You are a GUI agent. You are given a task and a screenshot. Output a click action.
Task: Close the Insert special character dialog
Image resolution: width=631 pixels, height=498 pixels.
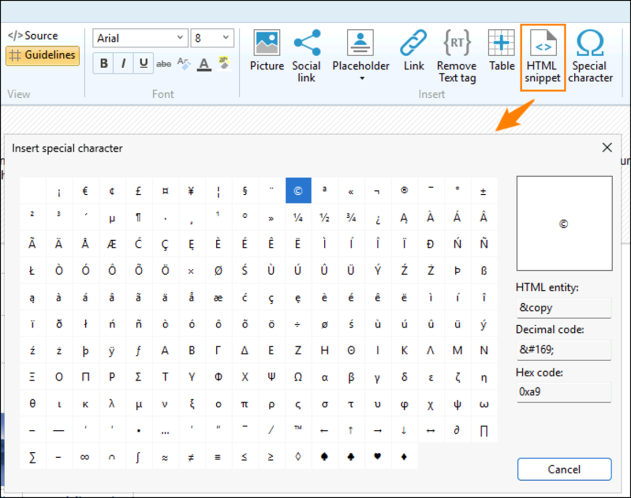click(607, 148)
